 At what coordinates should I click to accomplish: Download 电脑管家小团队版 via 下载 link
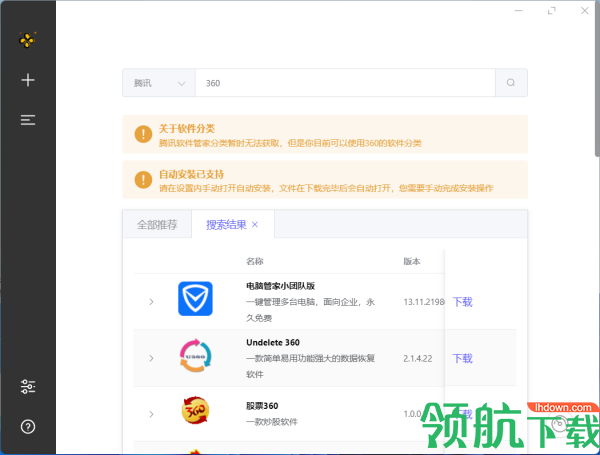(462, 302)
